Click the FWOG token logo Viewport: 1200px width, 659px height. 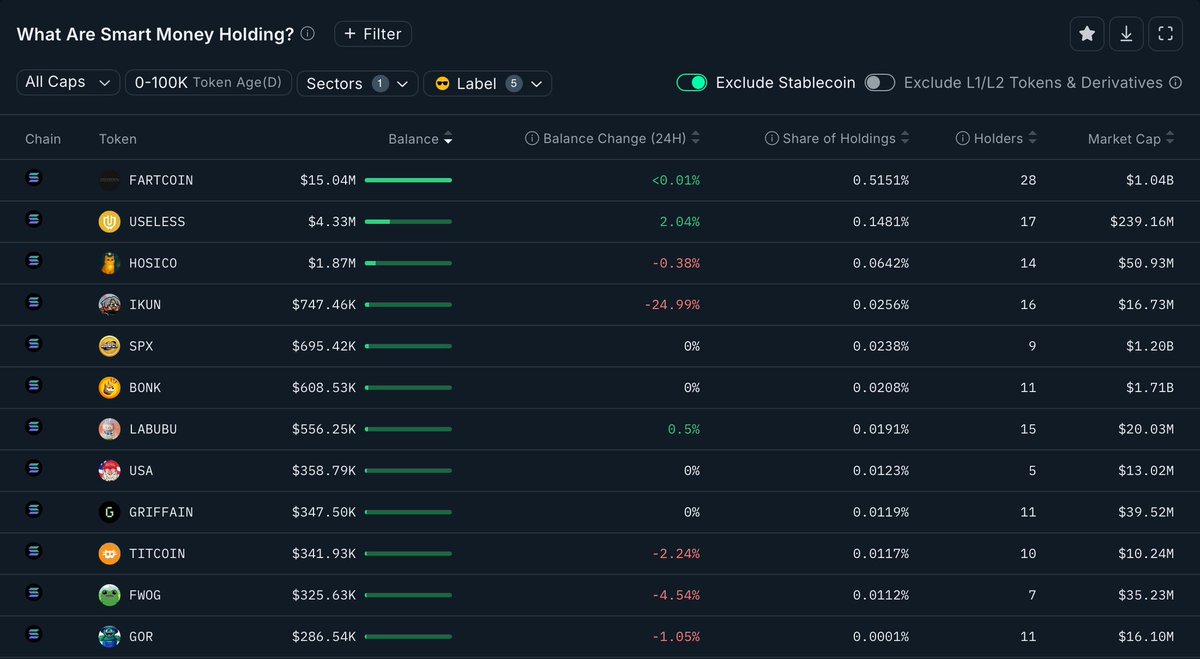click(109, 595)
